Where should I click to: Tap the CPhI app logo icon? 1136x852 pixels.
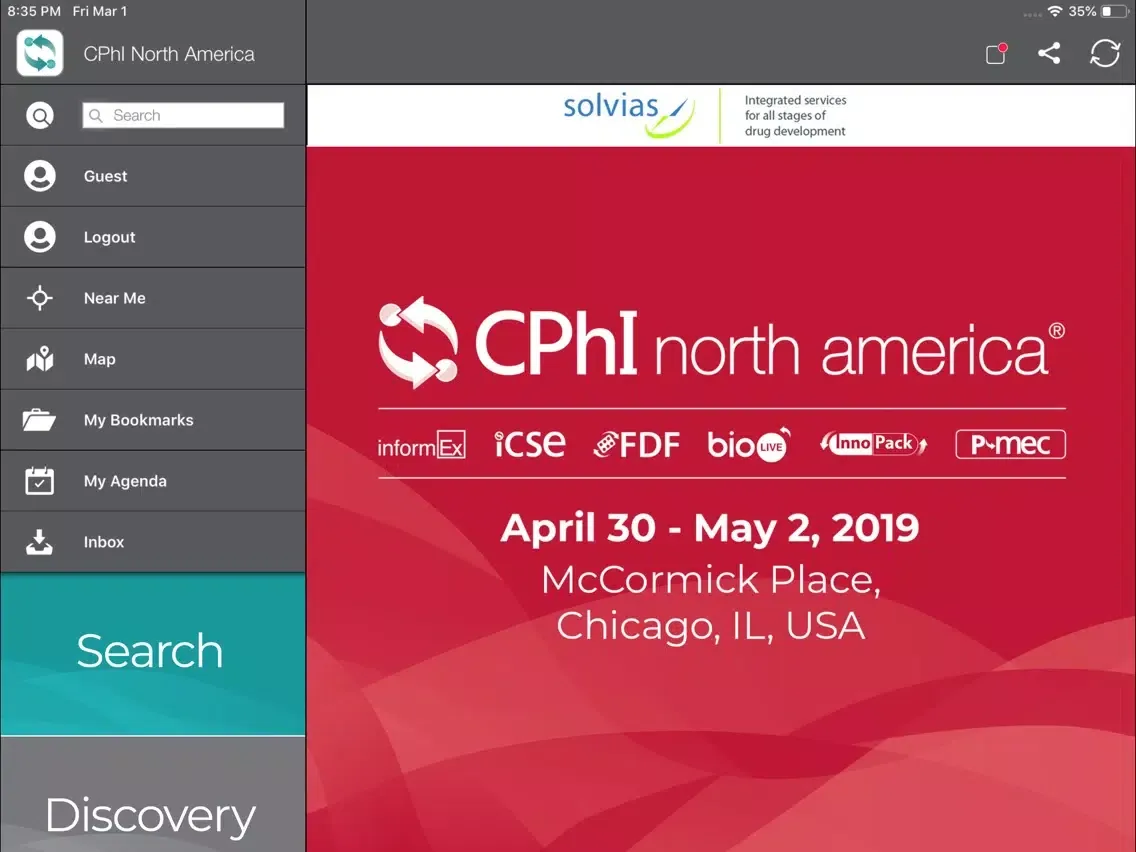click(40, 53)
